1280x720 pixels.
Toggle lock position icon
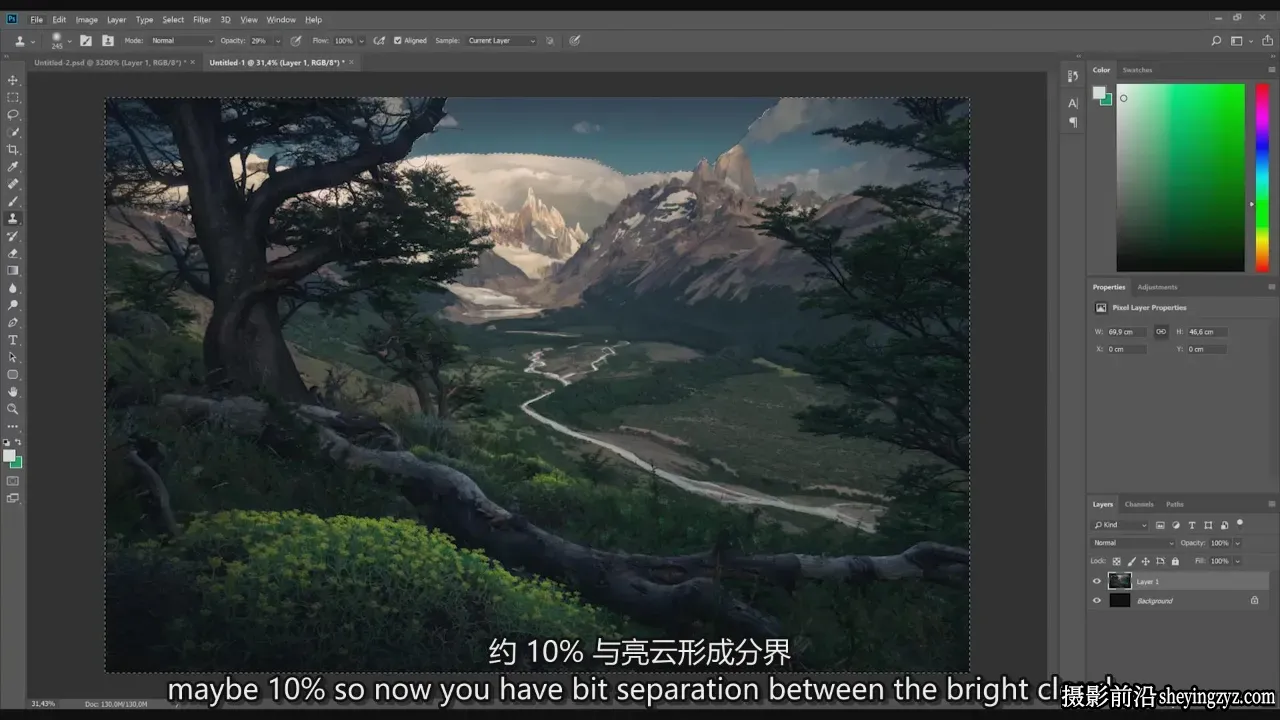pos(1146,561)
